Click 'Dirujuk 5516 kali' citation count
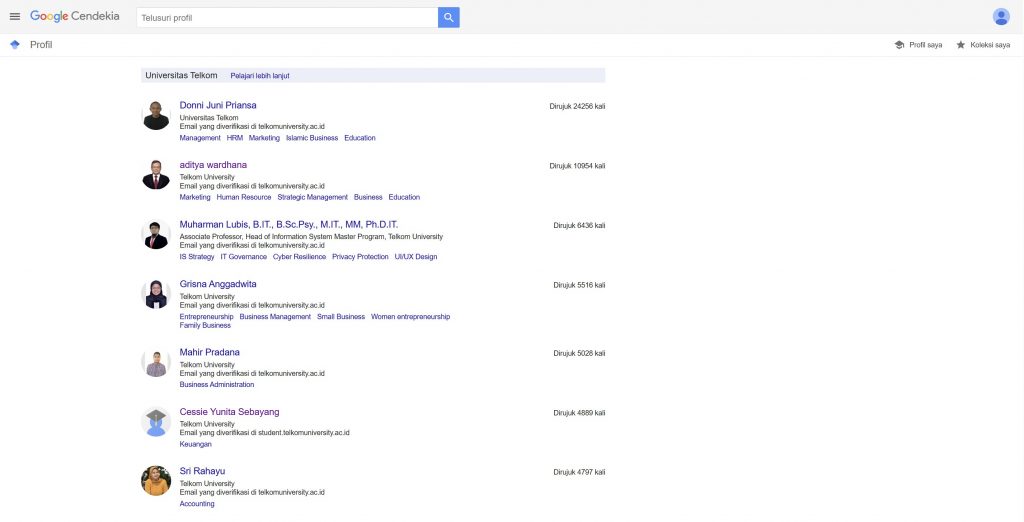1024x522 pixels. [x=579, y=285]
